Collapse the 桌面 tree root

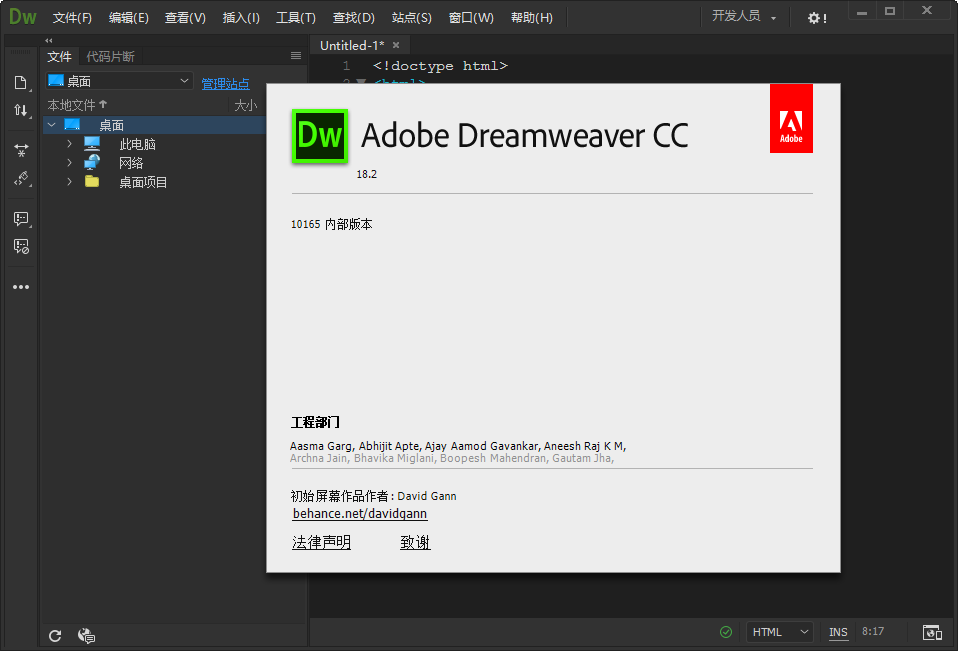point(52,125)
